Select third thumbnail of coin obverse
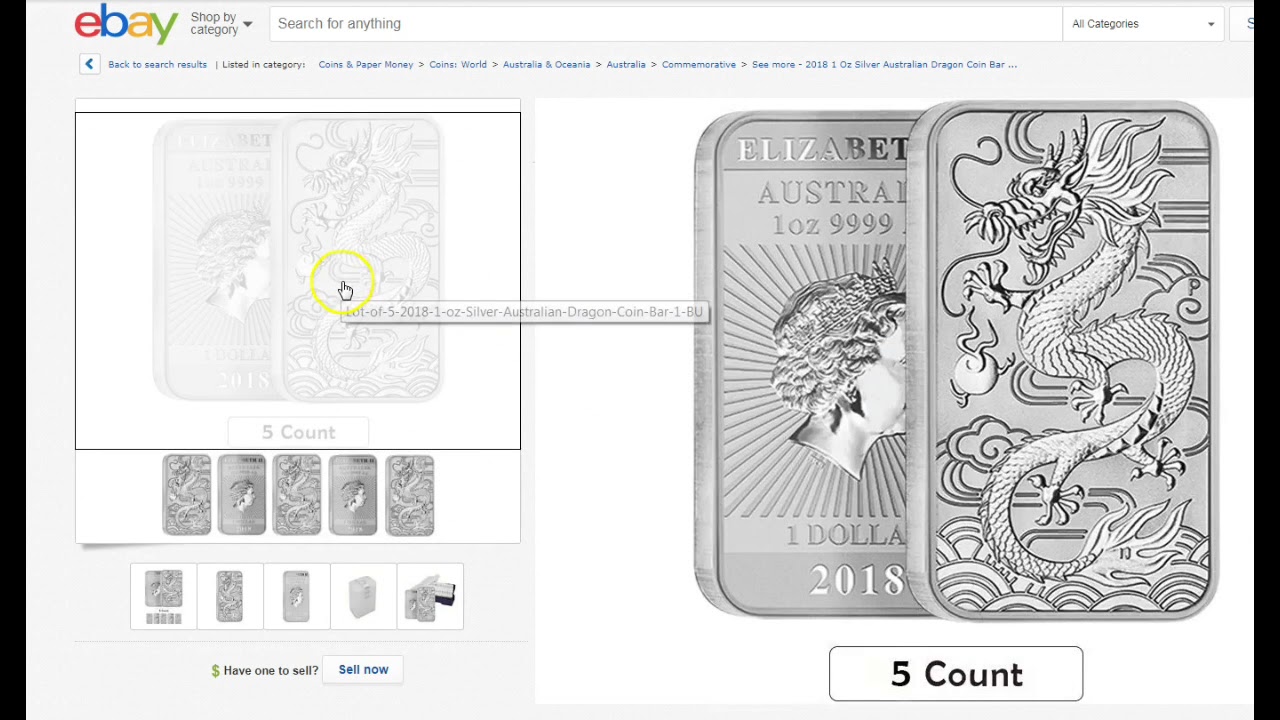 (x=297, y=596)
